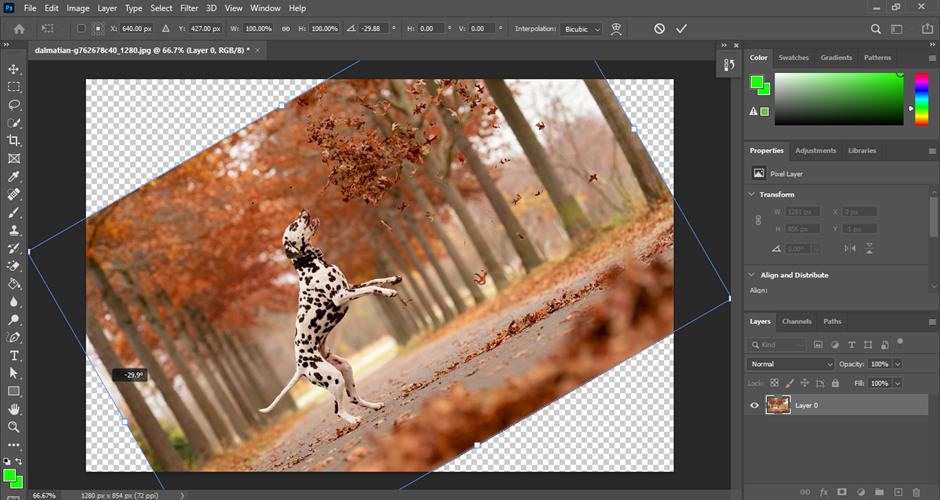Image resolution: width=940 pixels, height=500 pixels.
Task: Switch to the Adjustments tab
Action: (815, 150)
